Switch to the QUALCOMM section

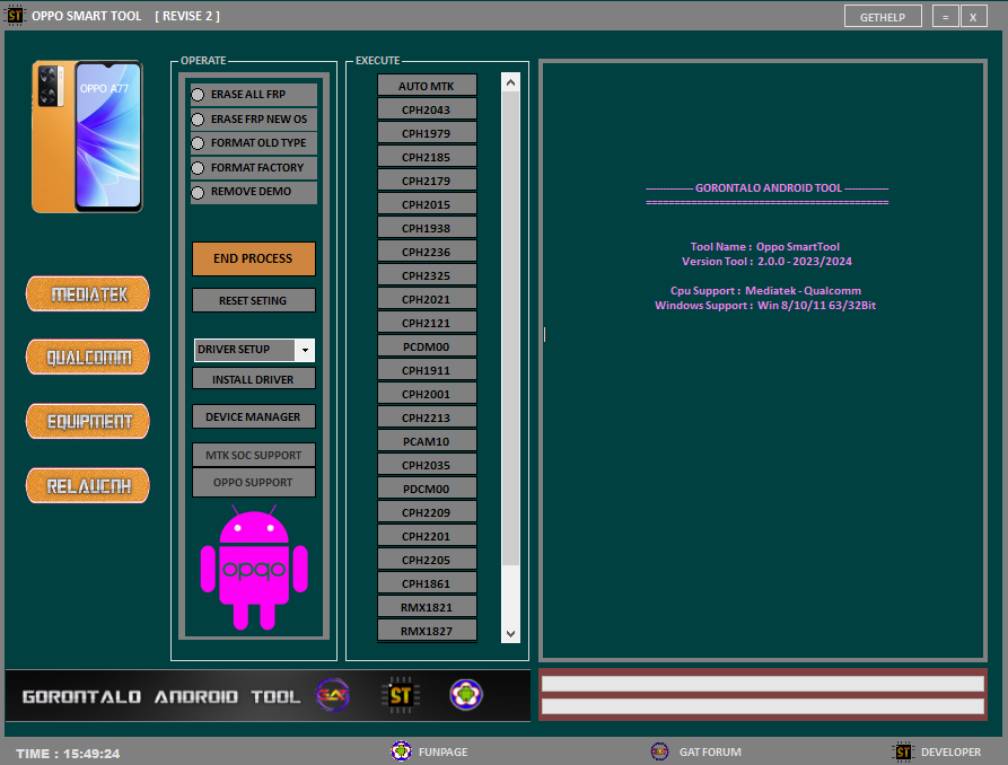coord(88,357)
